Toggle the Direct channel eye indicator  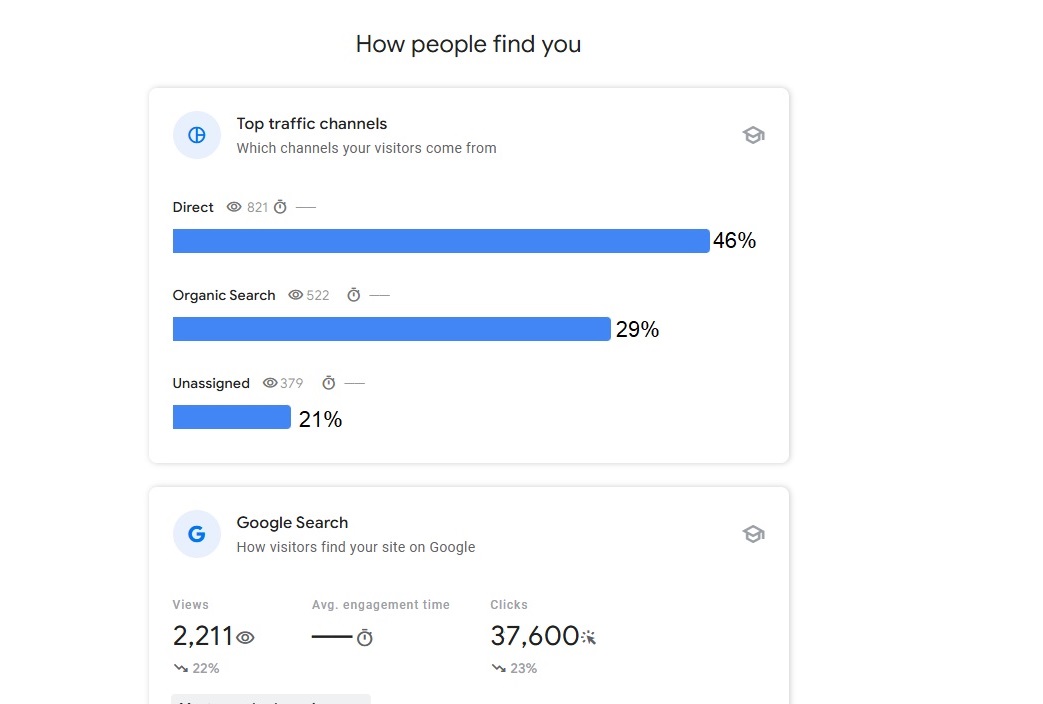pyautogui.click(x=232, y=207)
